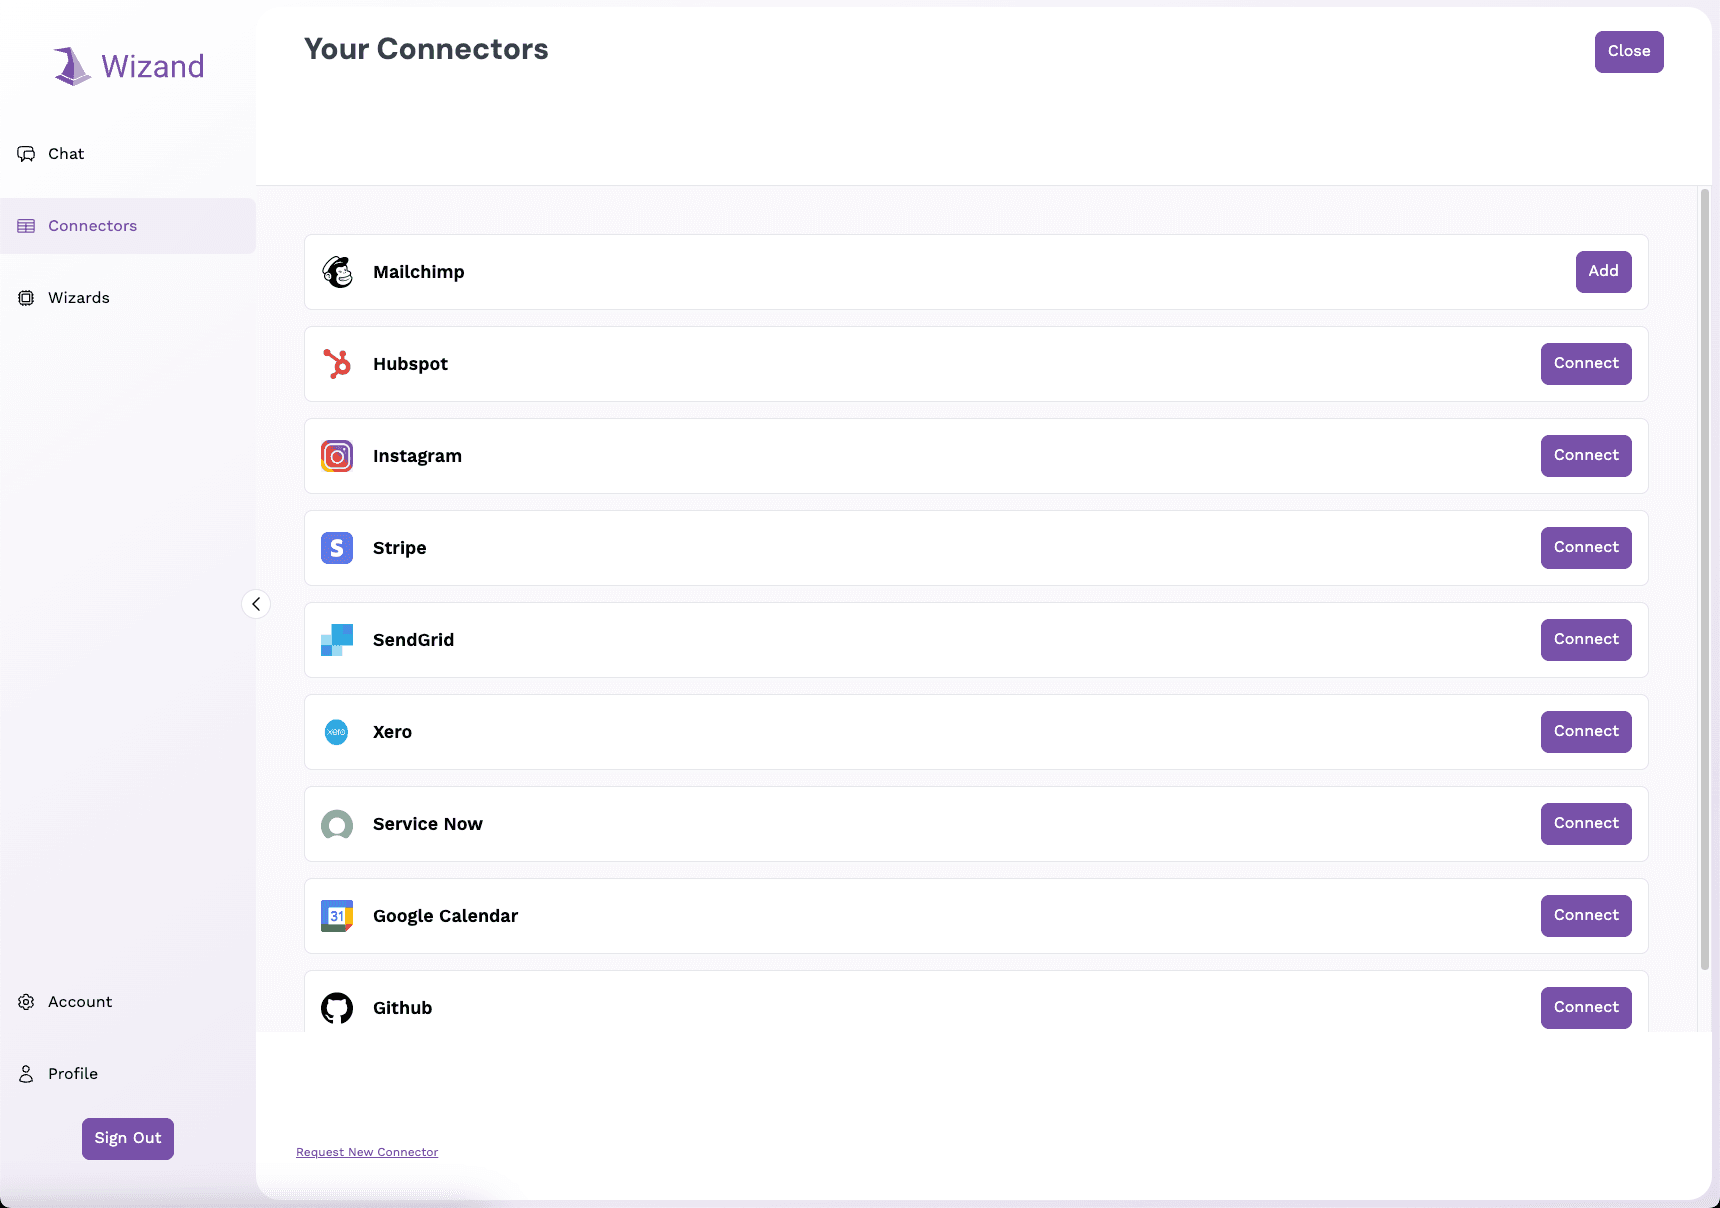Connect the SendGrid connector

tap(1586, 640)
